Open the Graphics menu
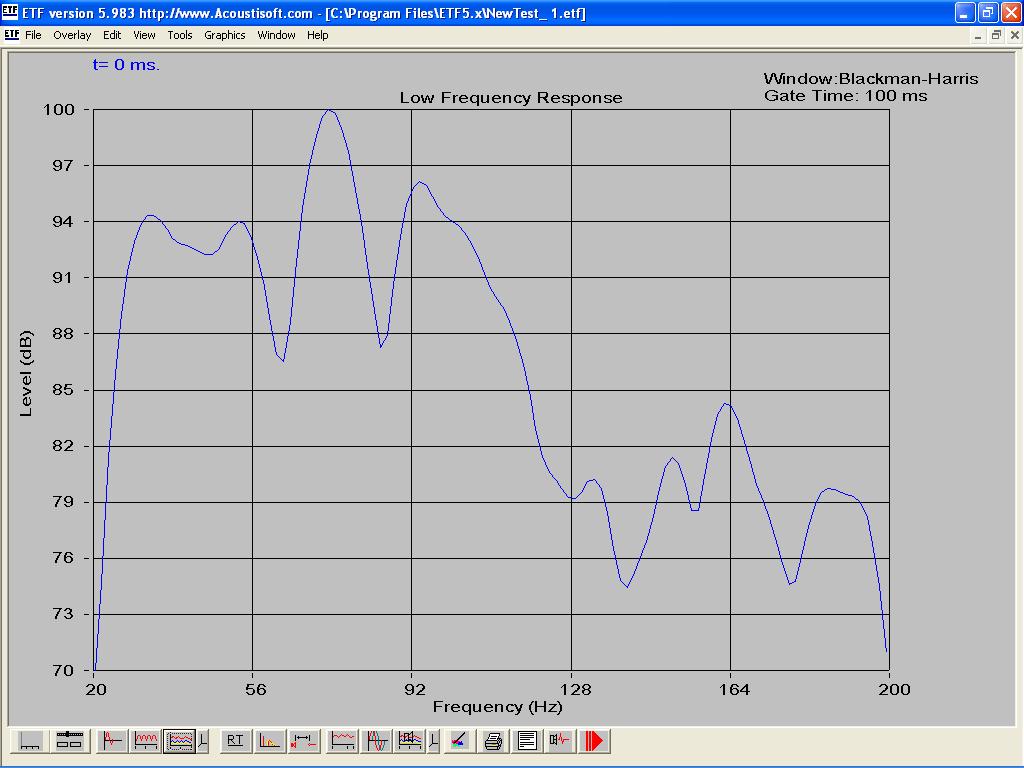The width and height of the screenshot is (1024, 768). 224,35
